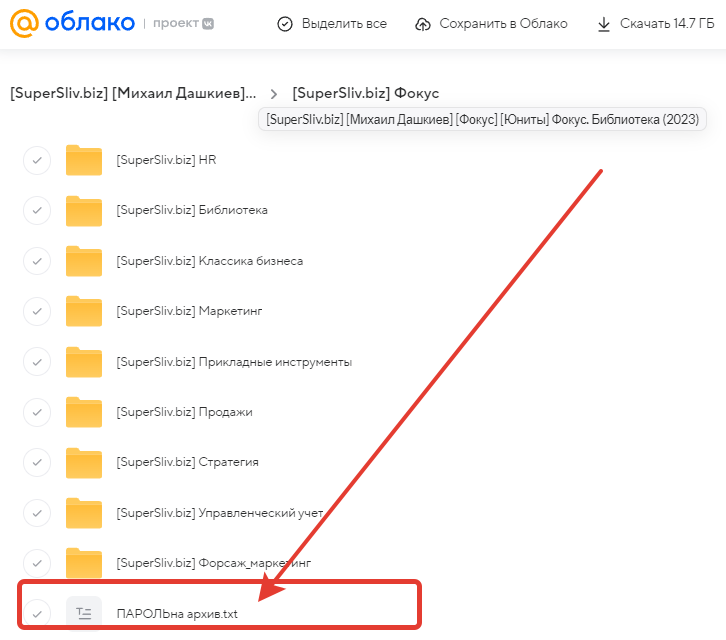
Task: Open folder name [SuperSliv.biz] HR
Action: (166, 160)
